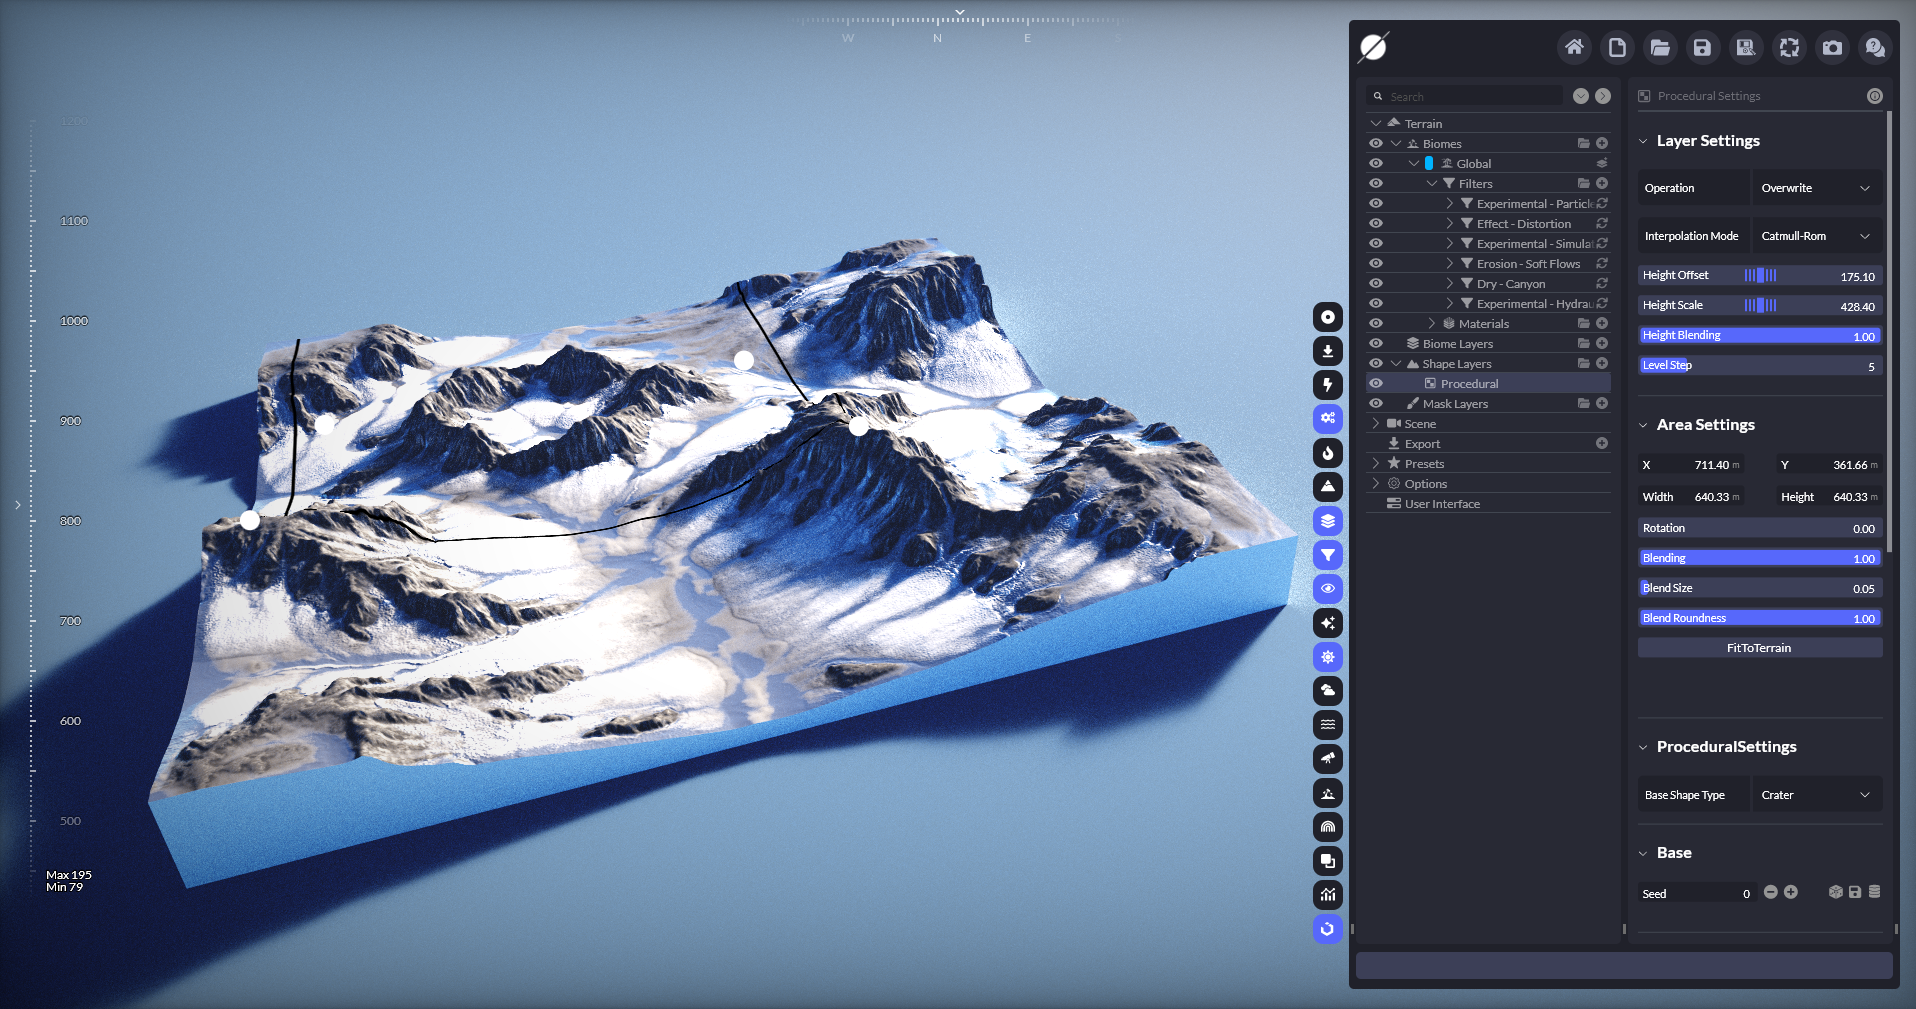Click the FitToTerrain button
1916x1009 pixels.
[x=1759, y=648]
